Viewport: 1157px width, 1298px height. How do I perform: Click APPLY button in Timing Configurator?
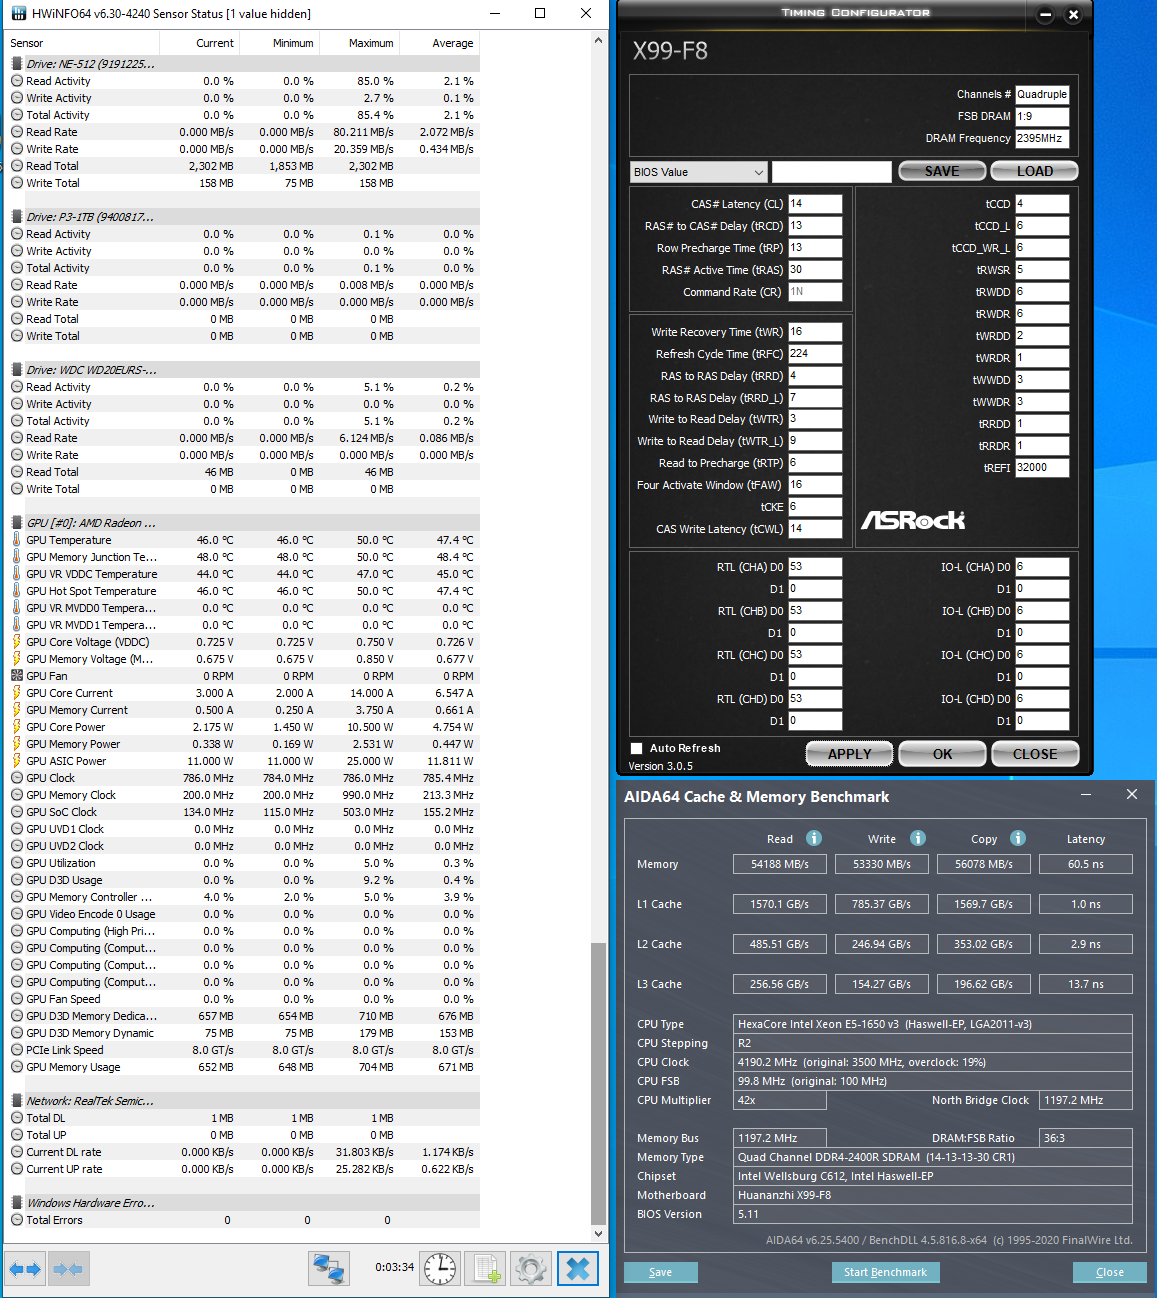849,754
